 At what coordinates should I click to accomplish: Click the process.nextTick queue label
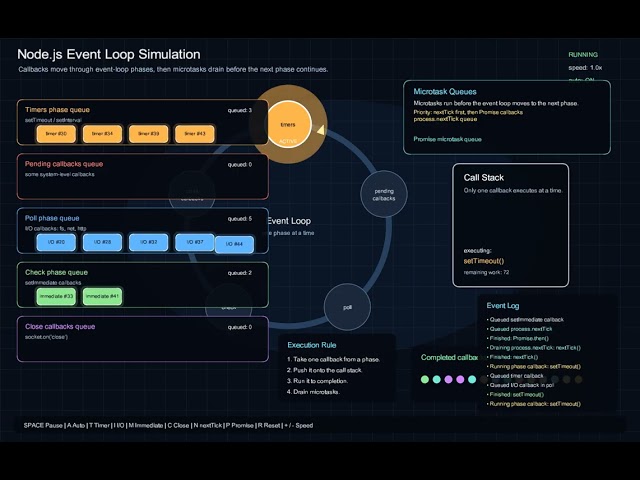click(x=445, y=119)
